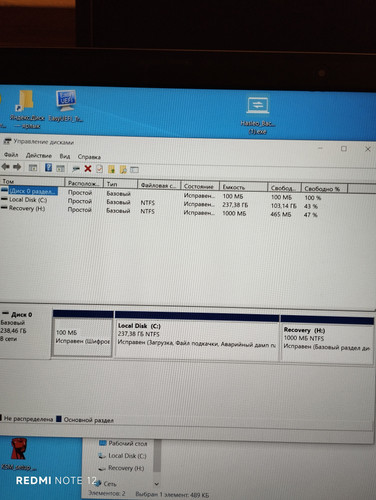
Task: Open the Hasleo_Bac... (1).exe desktop icon
Action: 258,116
